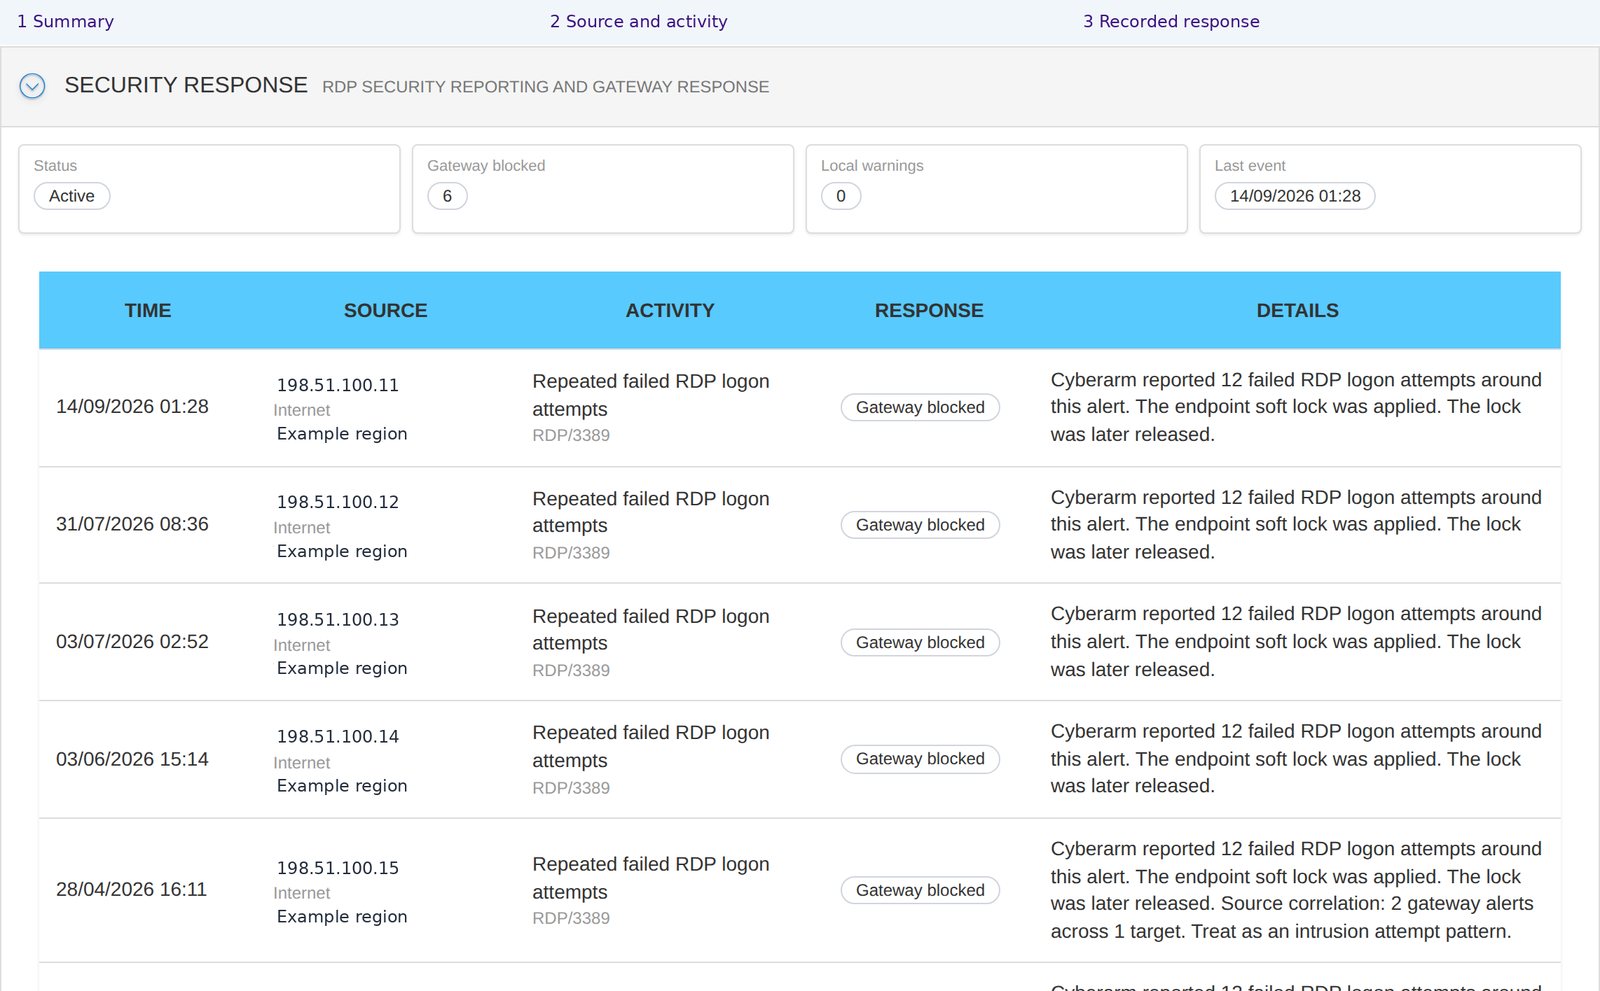
Task: Select the Gateway blocked count 6
Action: pos(447,196)
